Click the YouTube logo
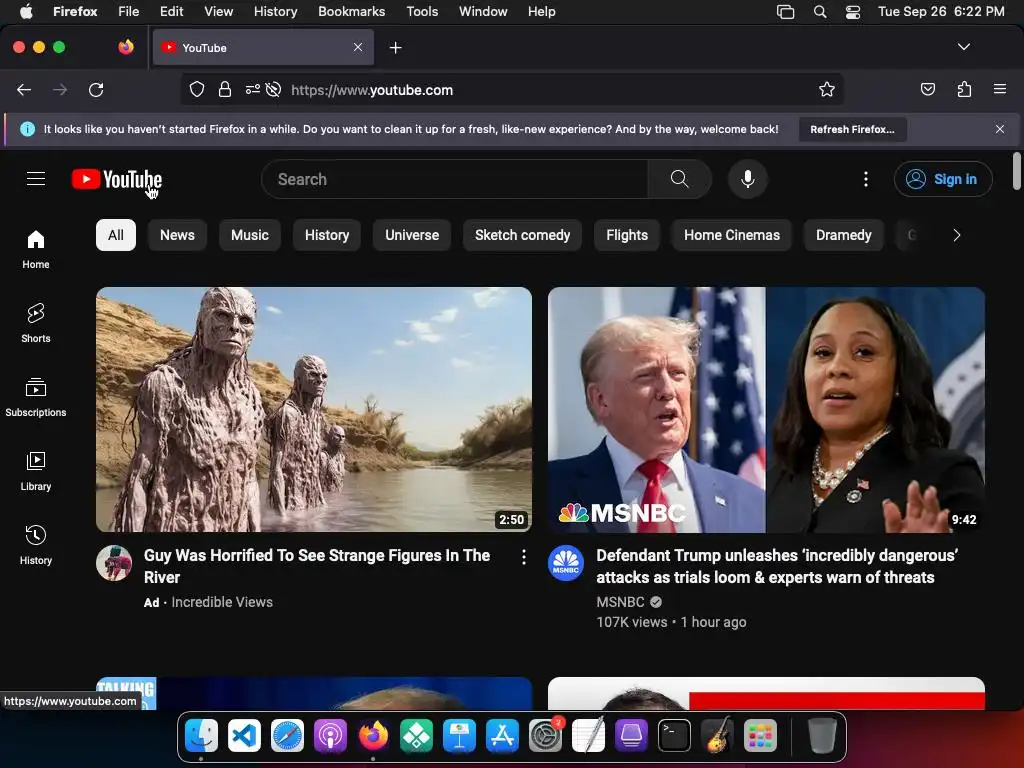Screen dimensions: 1024x768 pyautogui.click(x=117, y=179)
